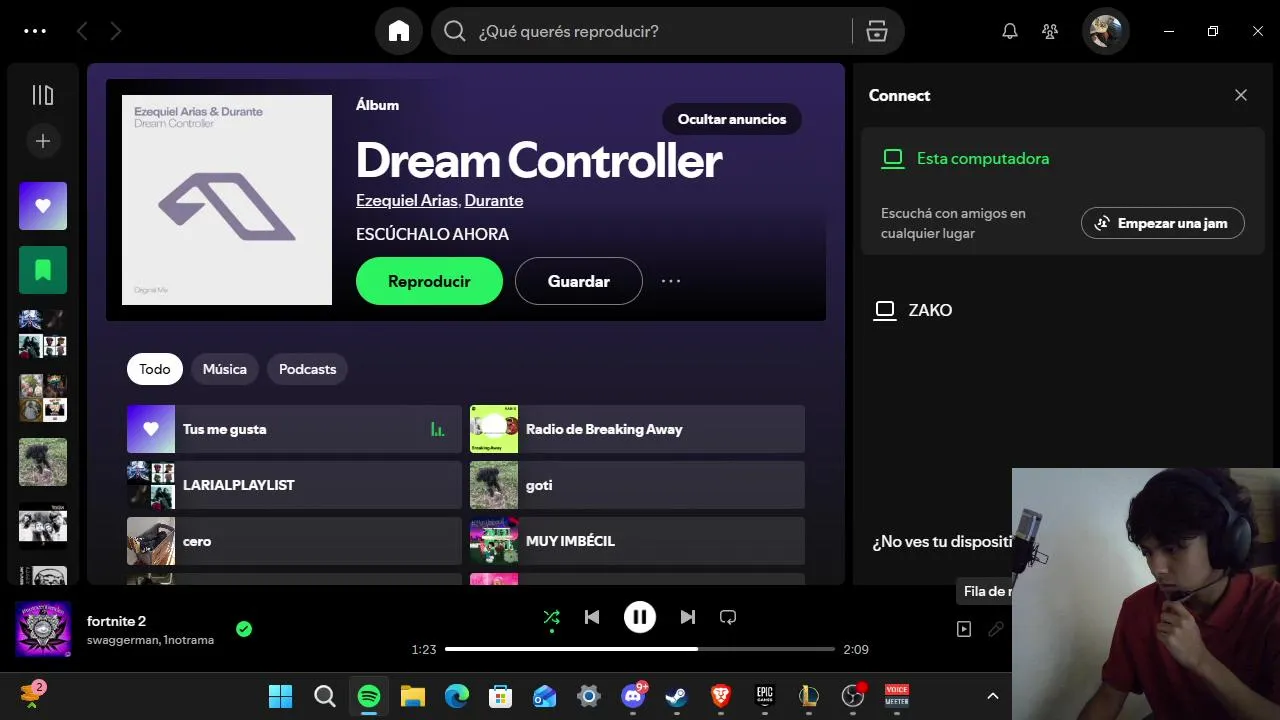Open second sidebar playlist collage thumbnail
This screenshot has height=720, width=1280.
point(43,398)
